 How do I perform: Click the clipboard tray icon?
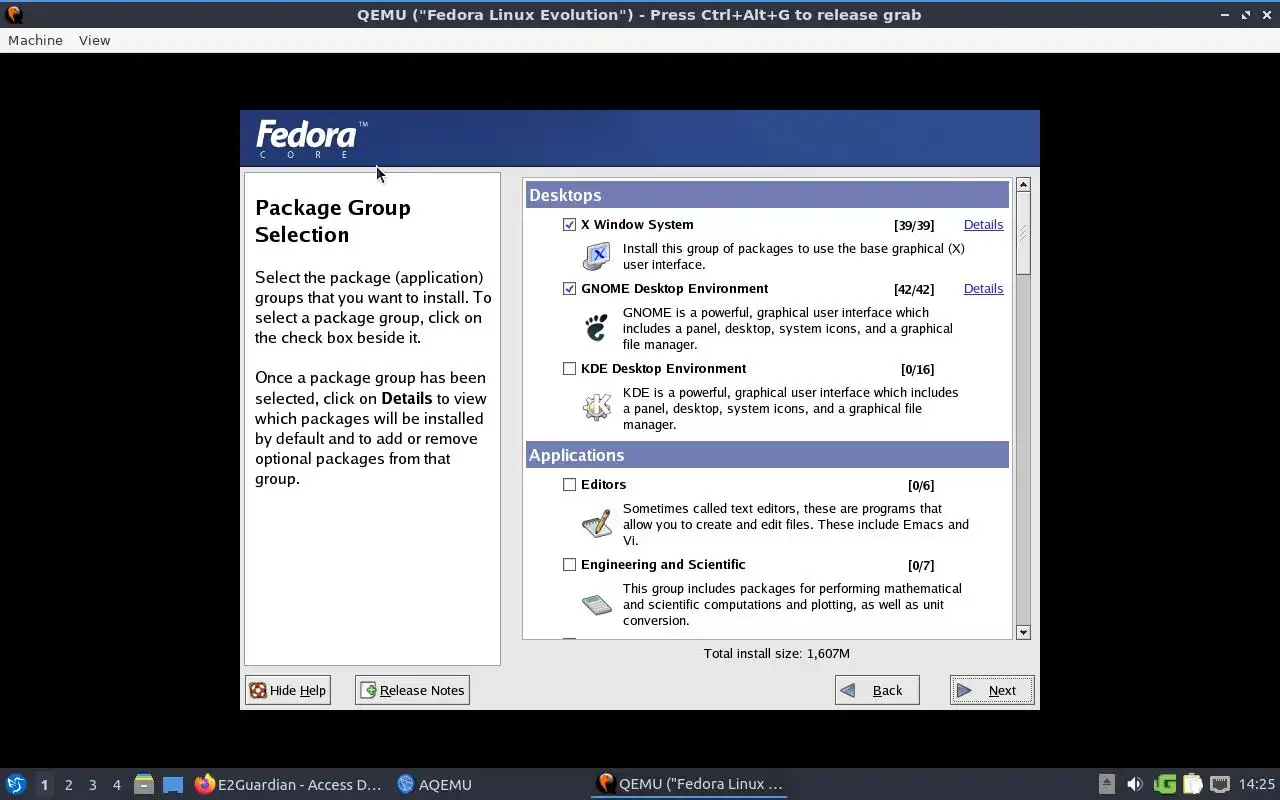(x=1192, y=784)
